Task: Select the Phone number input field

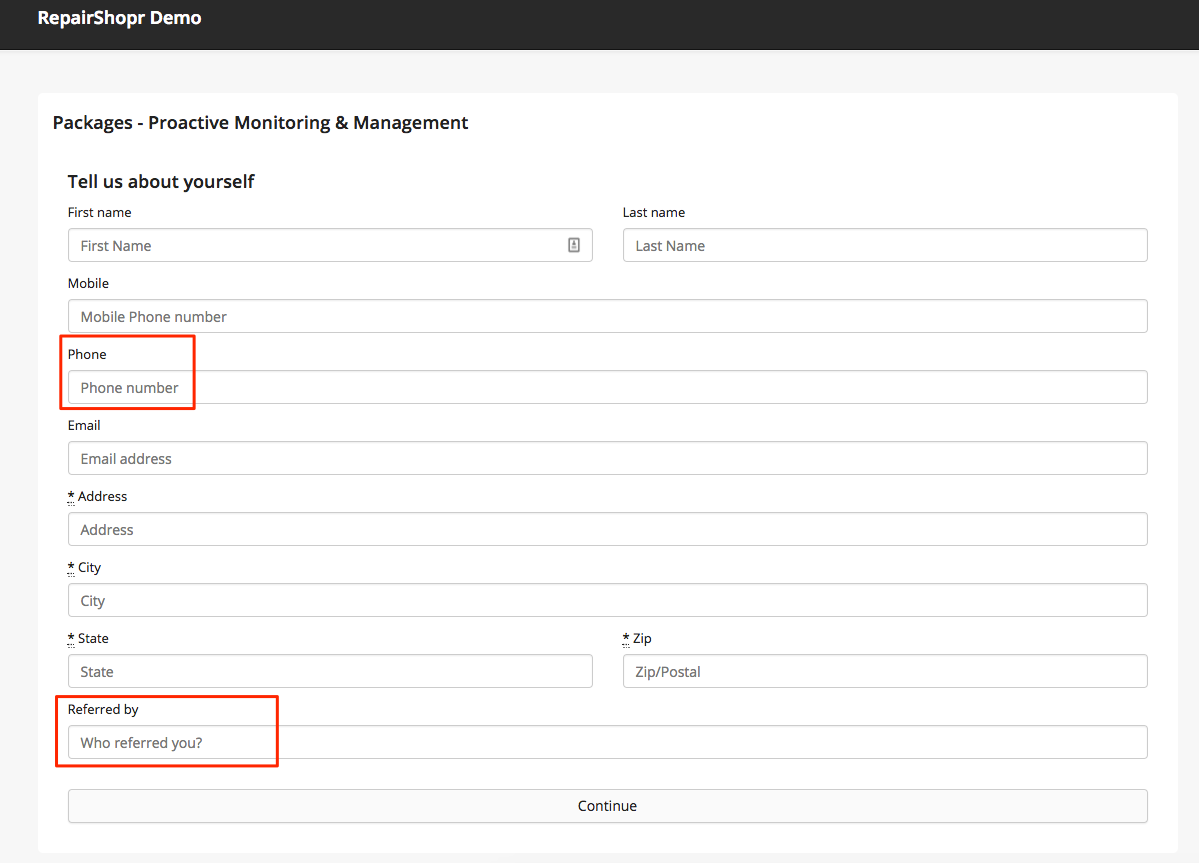Action: 608,388
